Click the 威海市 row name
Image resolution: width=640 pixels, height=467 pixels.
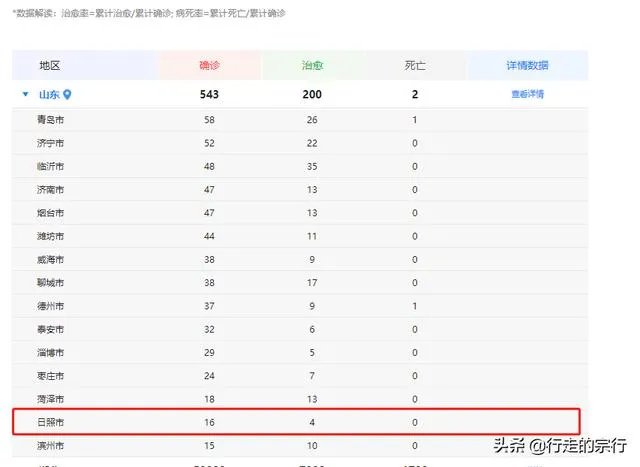pyautogui.click(x=51, y=260)
